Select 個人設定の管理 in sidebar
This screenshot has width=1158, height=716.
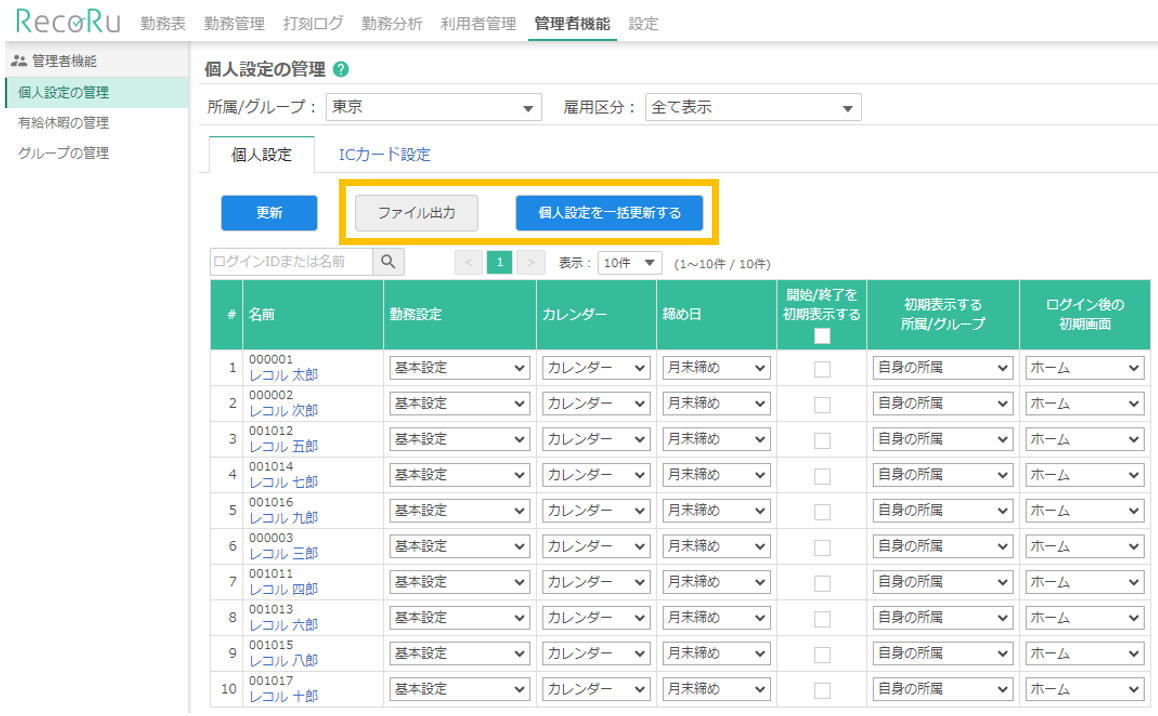(97, 92)
